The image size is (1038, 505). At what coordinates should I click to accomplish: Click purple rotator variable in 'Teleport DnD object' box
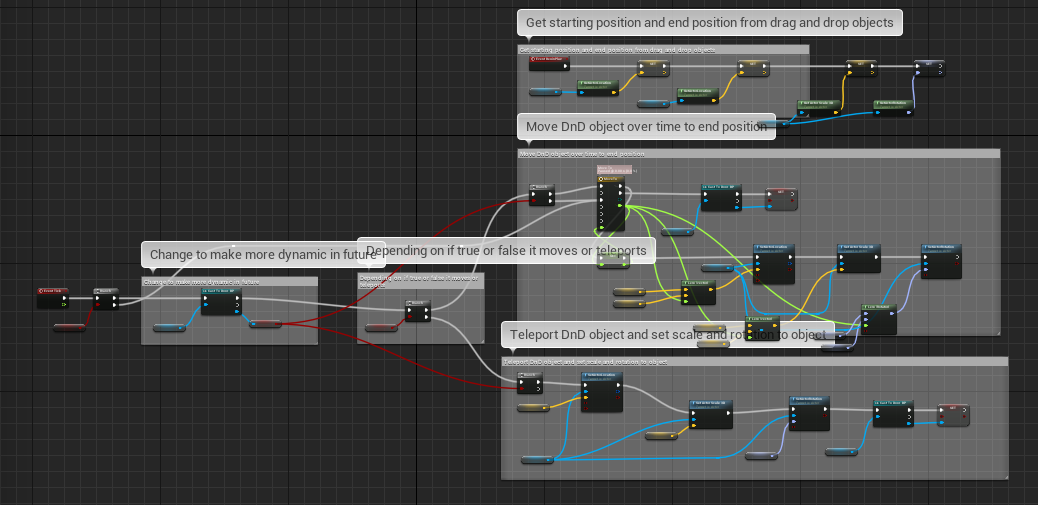point(761,455)
